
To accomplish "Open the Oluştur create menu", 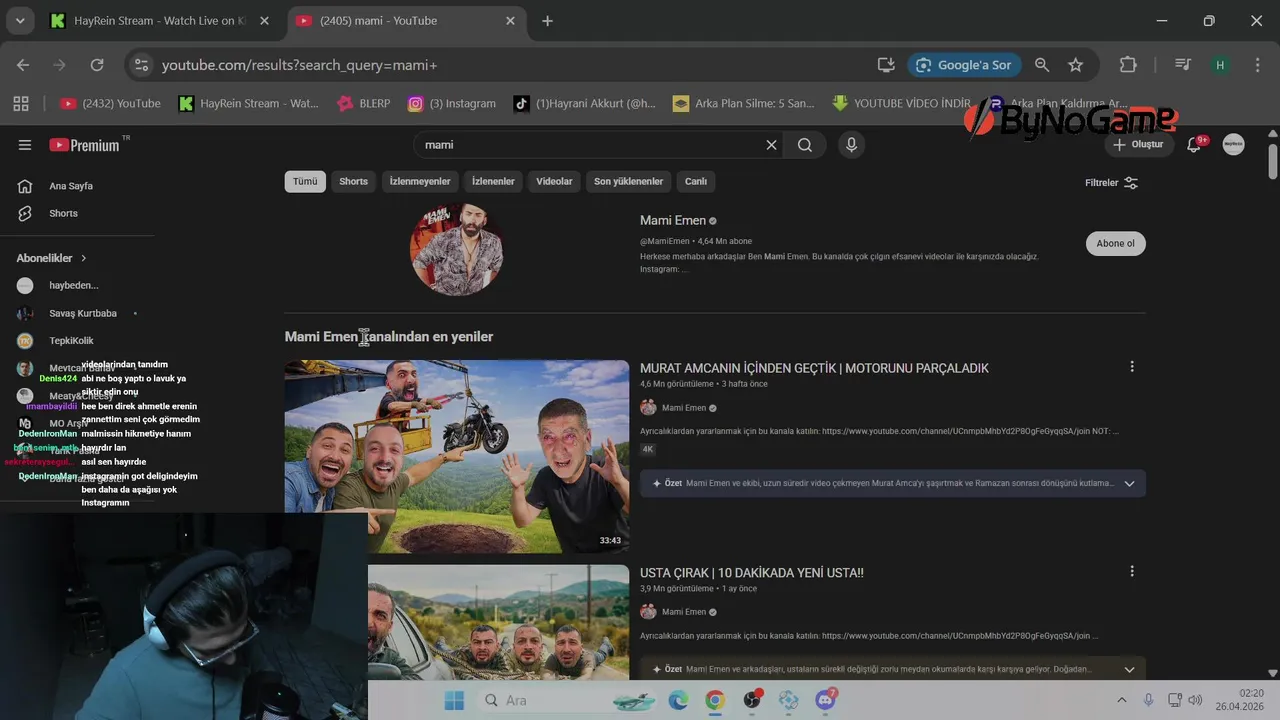I will pyautogui.click(x=1138, y=145).
